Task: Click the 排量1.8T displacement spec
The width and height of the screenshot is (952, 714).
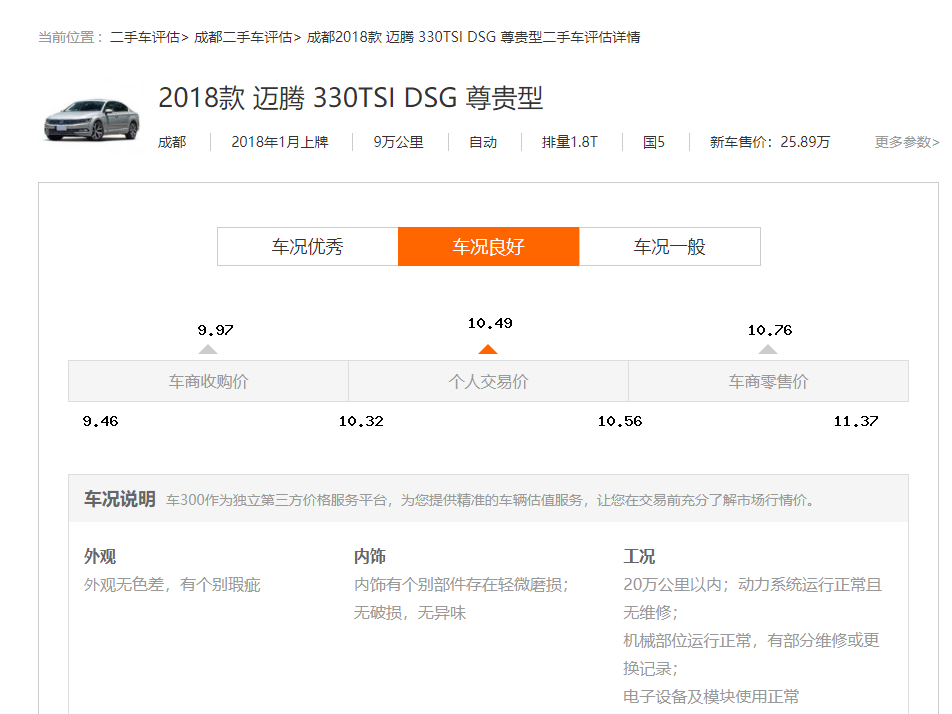Action: pos(569,142)
